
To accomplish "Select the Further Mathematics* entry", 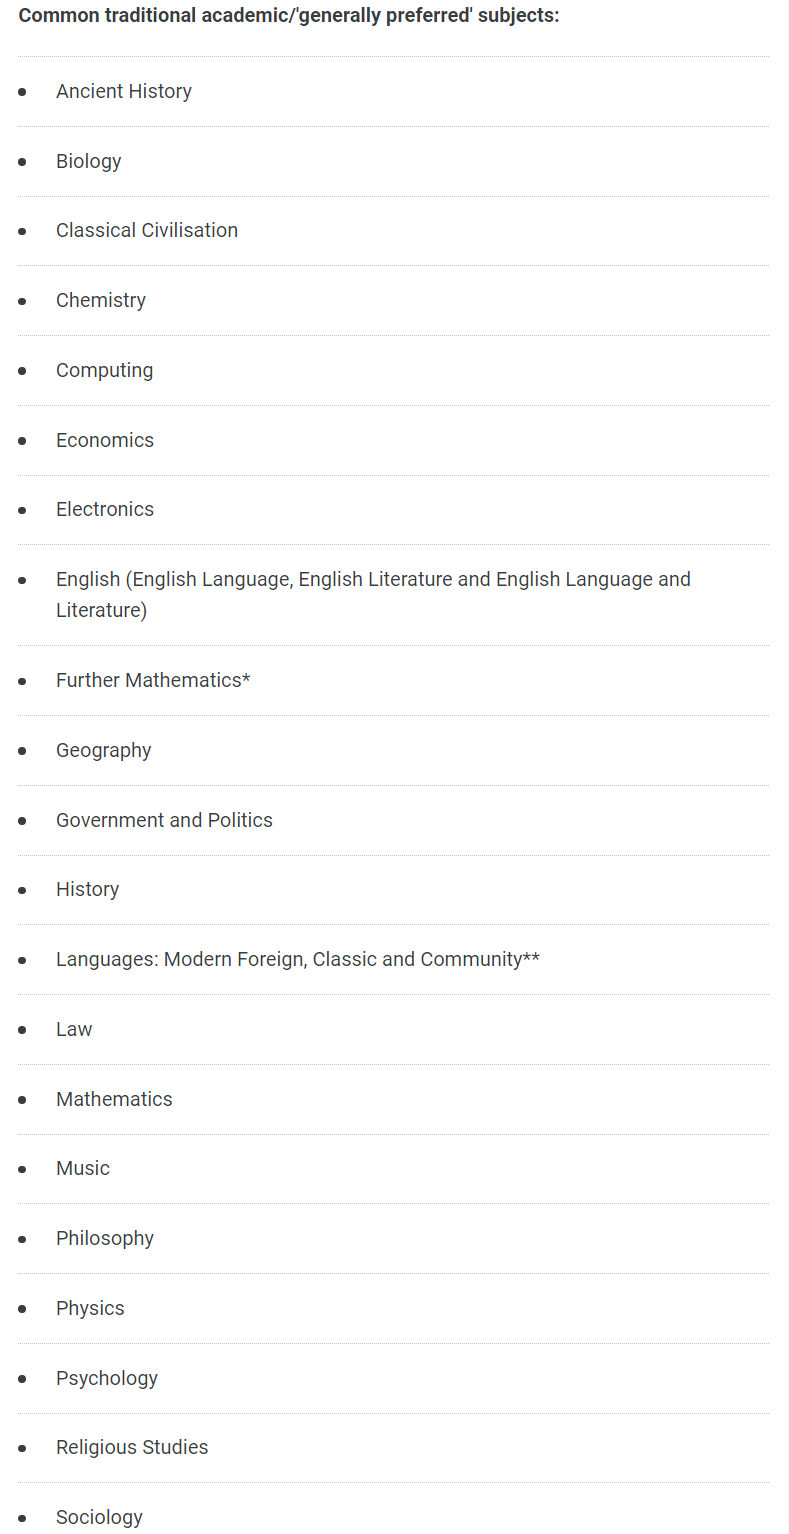I will coord(153,680).
